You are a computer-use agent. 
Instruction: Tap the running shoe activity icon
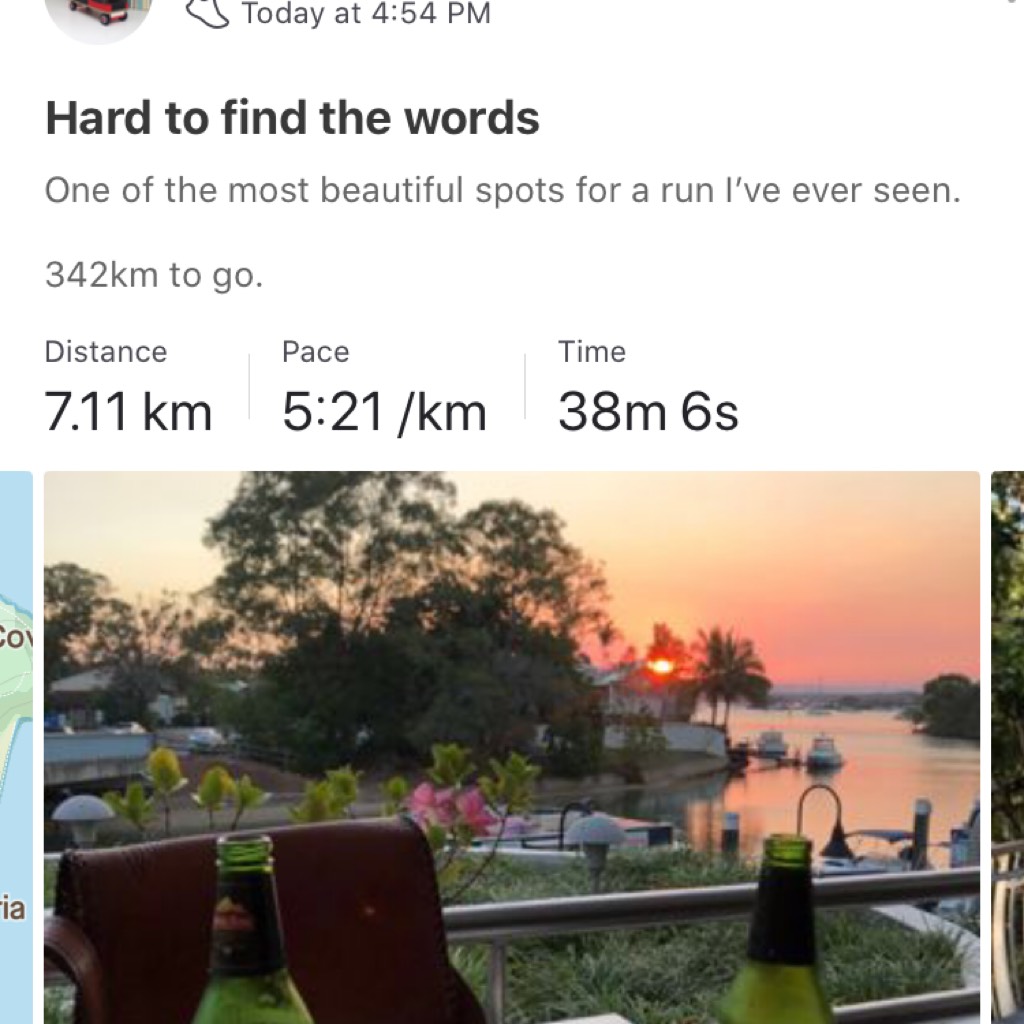(207, 14)
